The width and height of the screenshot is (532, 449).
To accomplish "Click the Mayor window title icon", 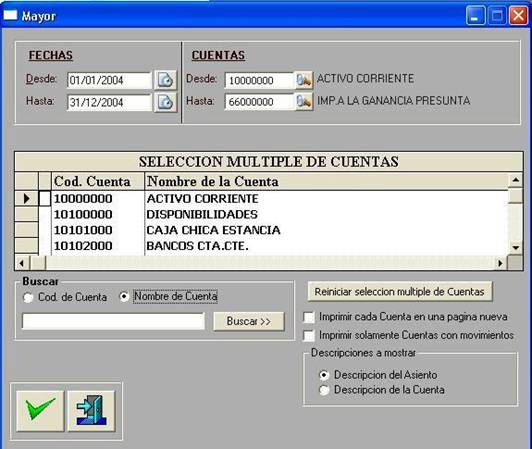I will 10,15.
